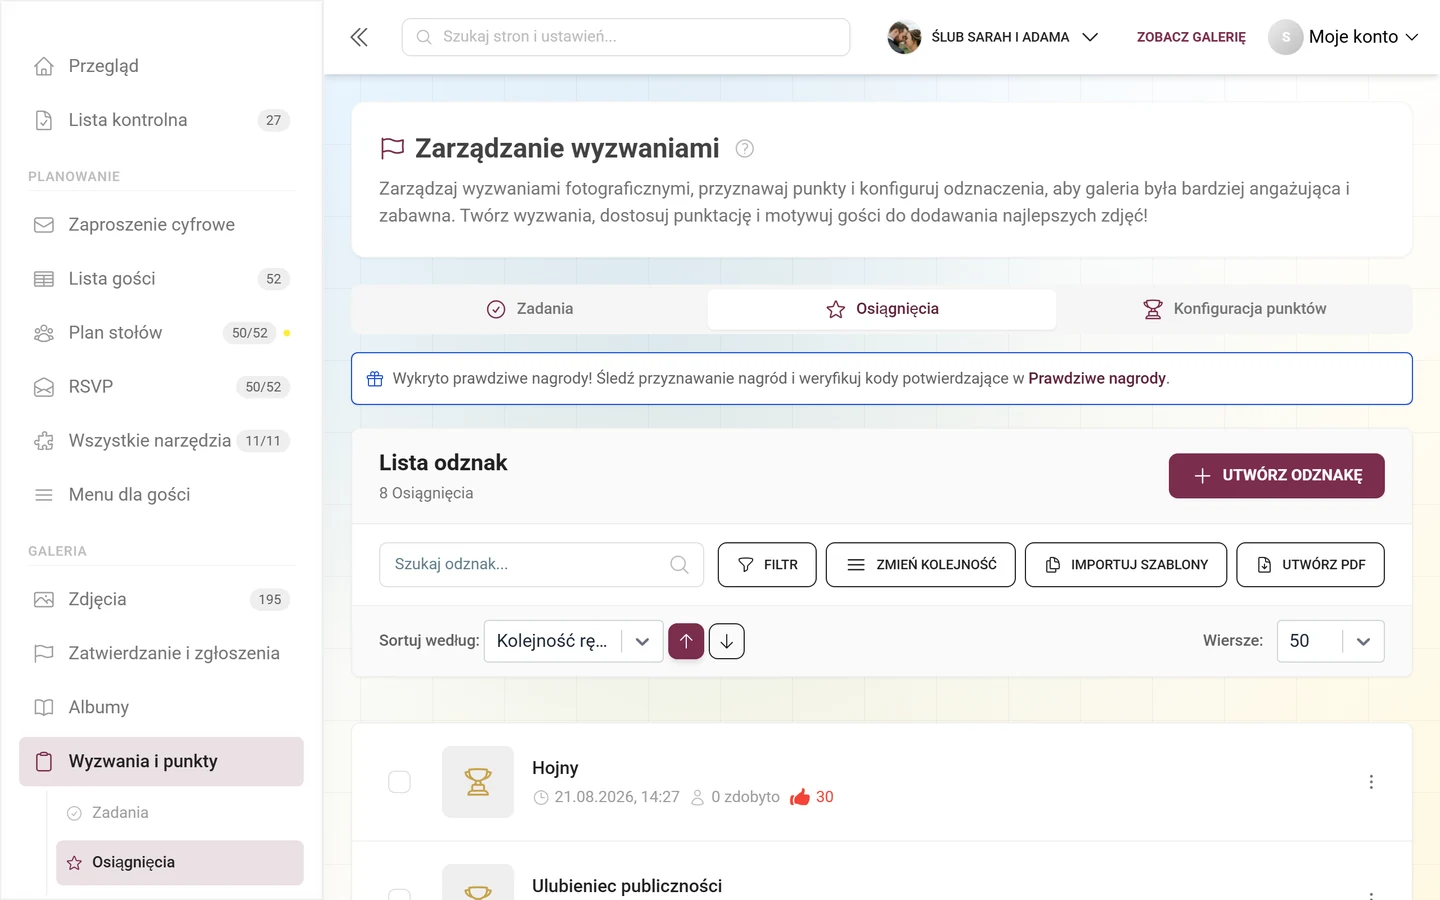Open the Moje konto account menu
The width and height of the screenshot is (1440, 900).
(x=1343, y=37)
